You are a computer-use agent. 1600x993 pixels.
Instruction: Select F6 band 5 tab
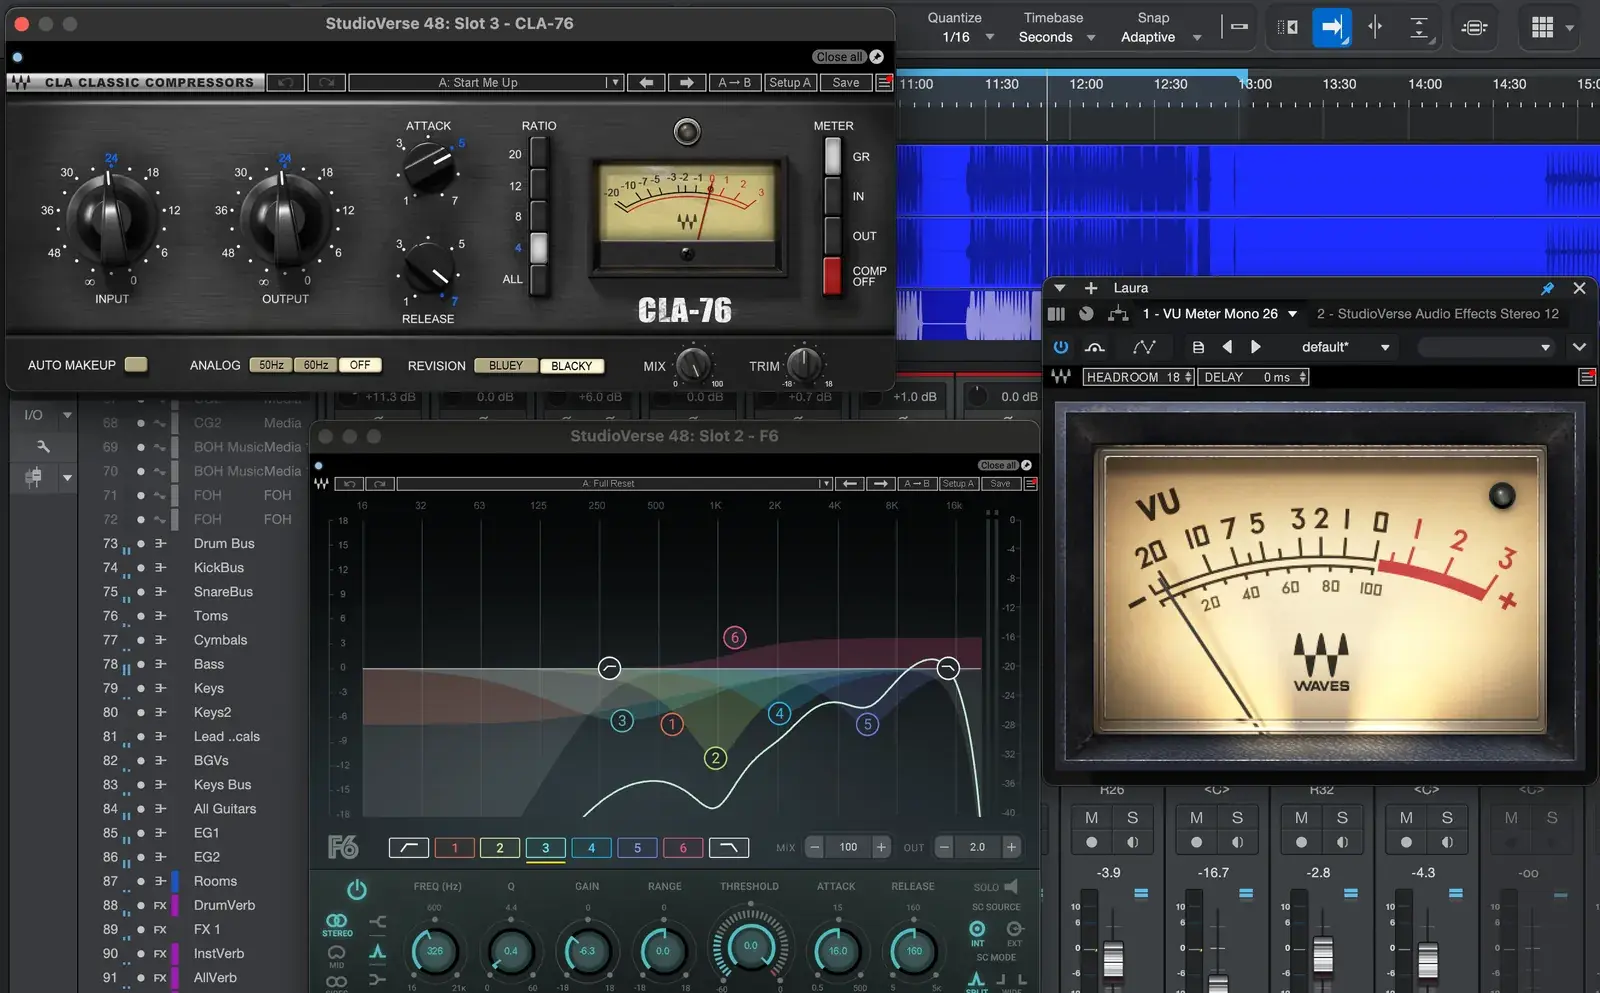pos(637,848)
